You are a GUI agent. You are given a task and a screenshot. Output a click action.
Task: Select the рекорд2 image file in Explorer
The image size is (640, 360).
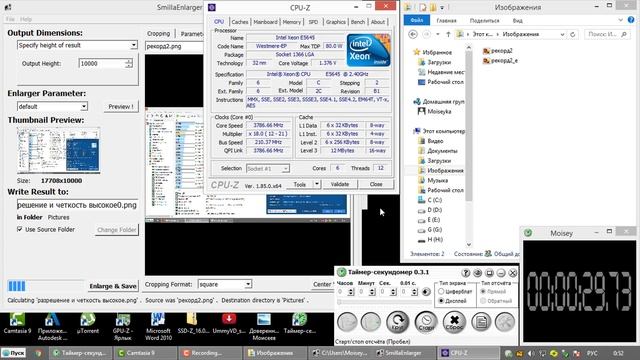(498, 51)
